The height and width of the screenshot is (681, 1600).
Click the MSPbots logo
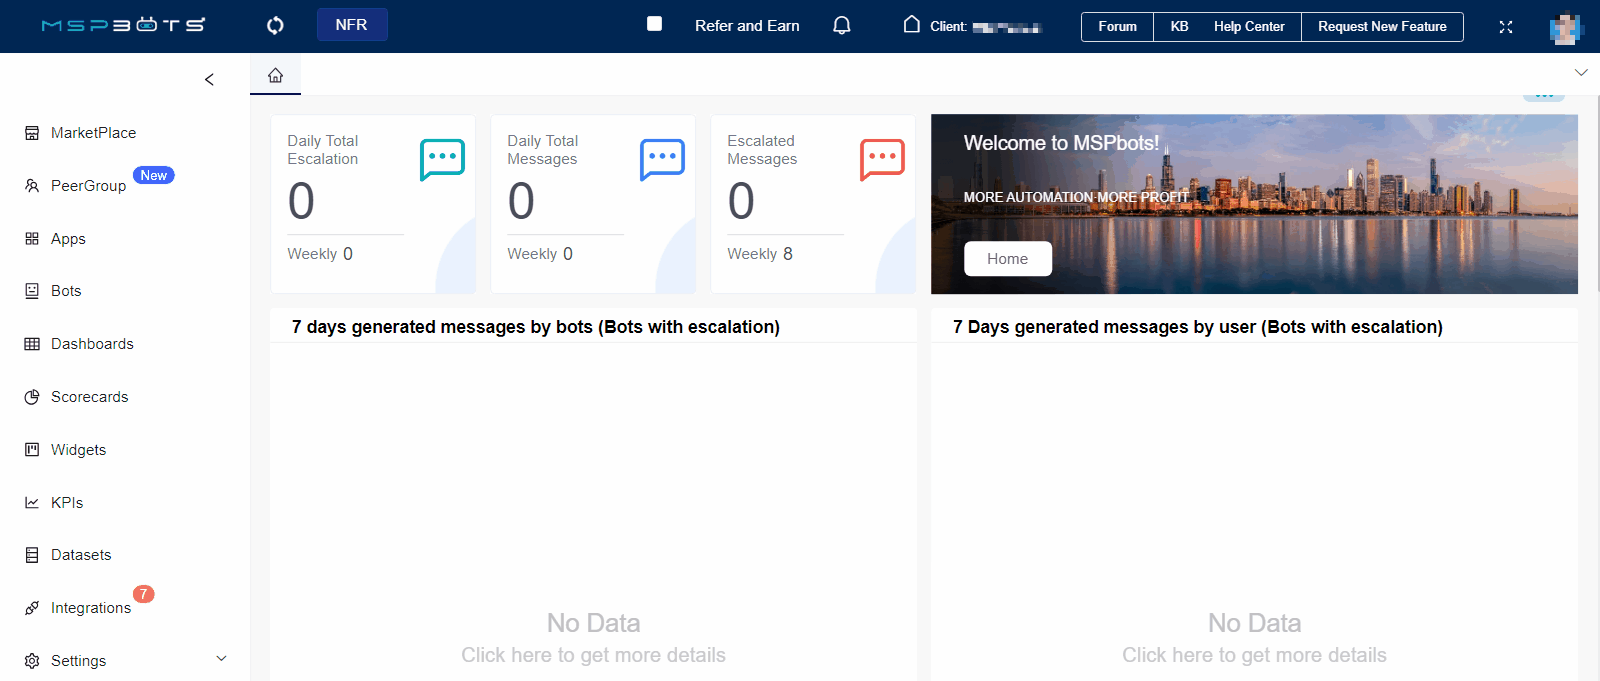123,25
